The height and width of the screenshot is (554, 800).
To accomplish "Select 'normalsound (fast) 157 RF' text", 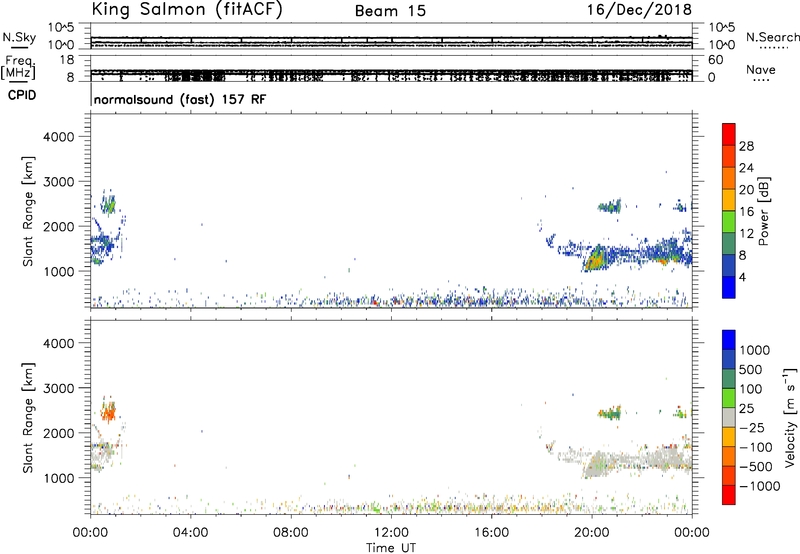I will pos(180,99).
